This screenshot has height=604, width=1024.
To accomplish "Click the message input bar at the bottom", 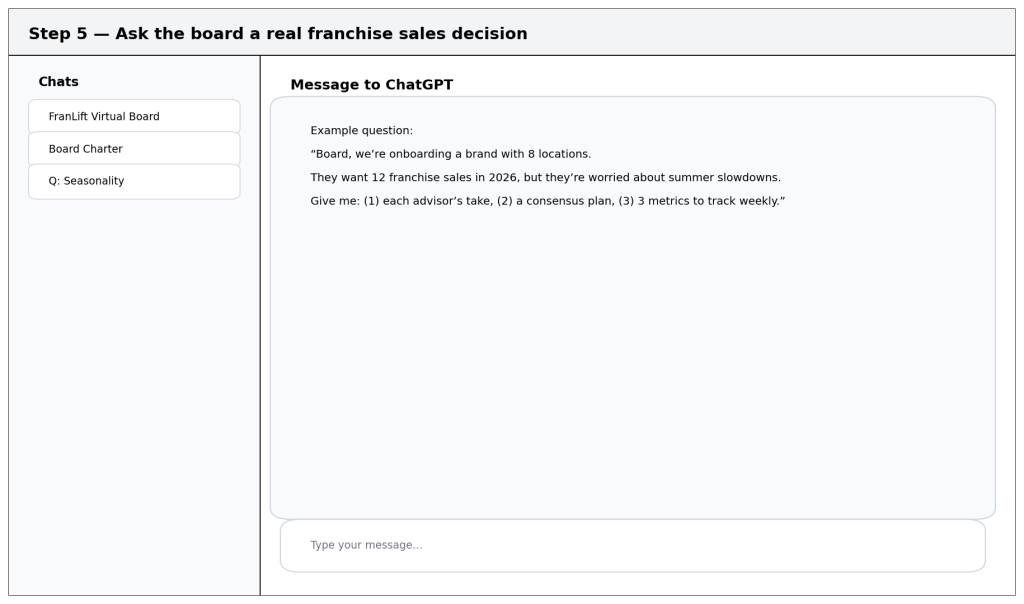I will tap(632, 545).
